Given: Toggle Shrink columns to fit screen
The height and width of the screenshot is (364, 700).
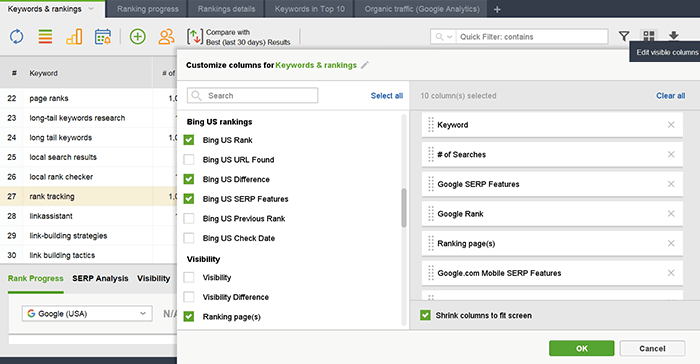Looking at the screenshot, I should 425,315.
